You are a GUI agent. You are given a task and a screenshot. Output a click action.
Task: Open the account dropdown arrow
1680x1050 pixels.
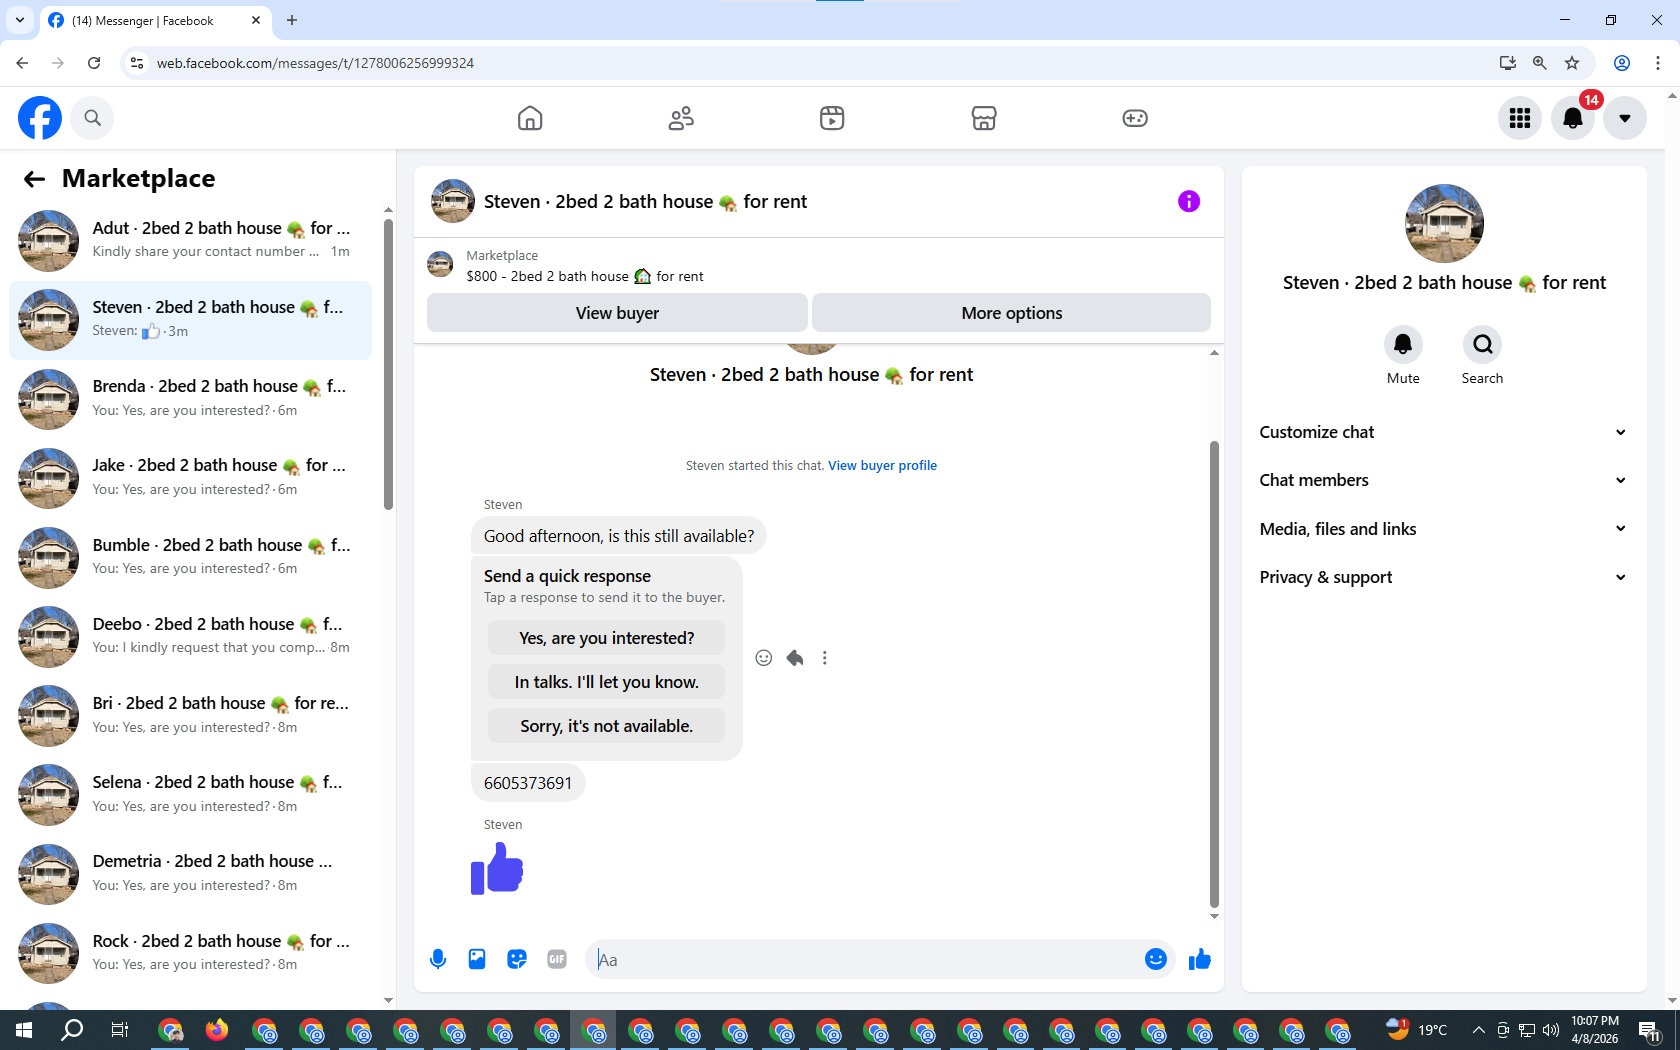[1625, 118]
